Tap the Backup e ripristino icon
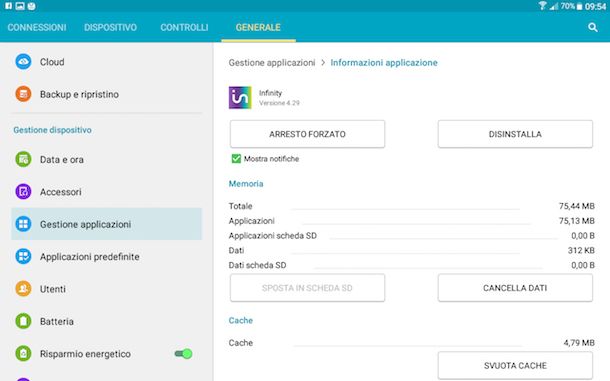Viewport: 610px width, 381px height. (x=23, y=94)
